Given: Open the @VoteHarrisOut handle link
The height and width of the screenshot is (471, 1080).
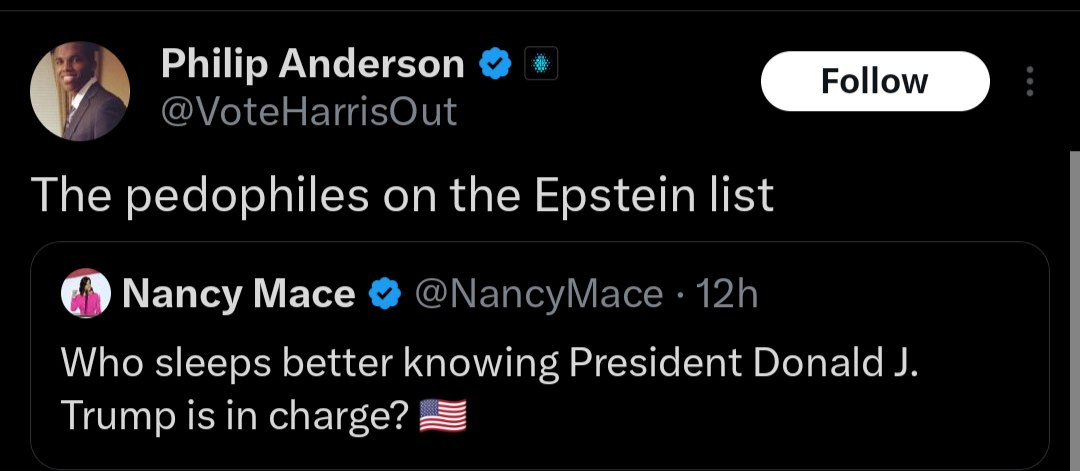Looking at the screenshot, I should click(309, 110).
